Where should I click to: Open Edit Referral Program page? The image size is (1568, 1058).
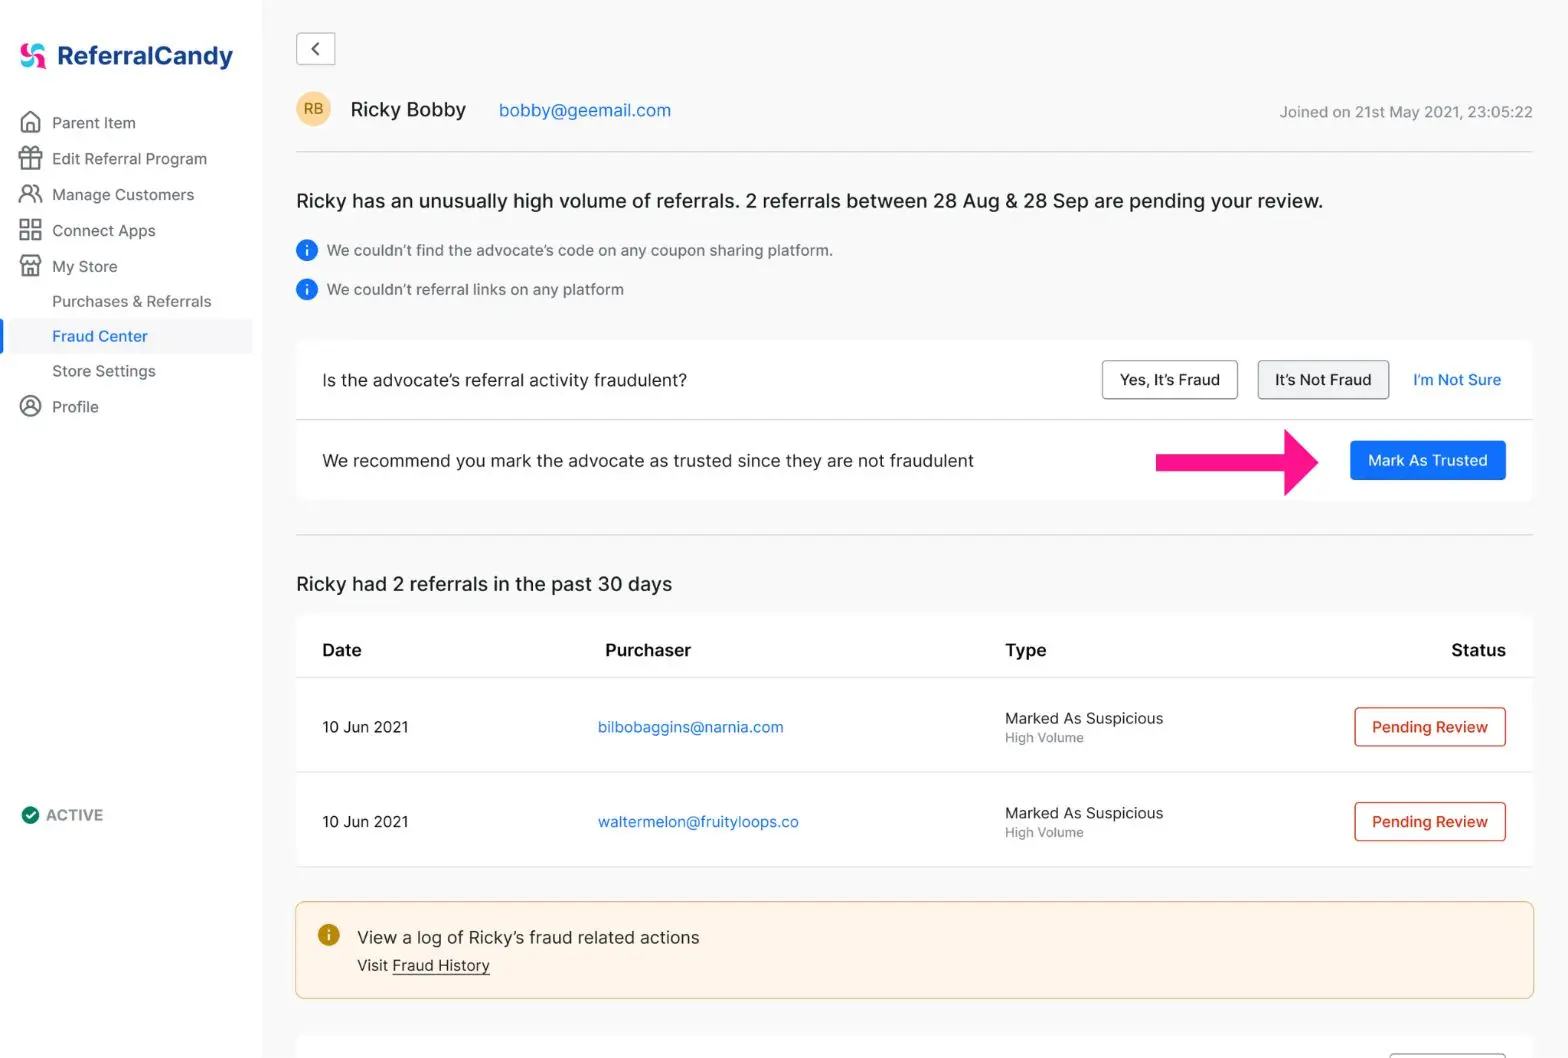tap(130, 159)
